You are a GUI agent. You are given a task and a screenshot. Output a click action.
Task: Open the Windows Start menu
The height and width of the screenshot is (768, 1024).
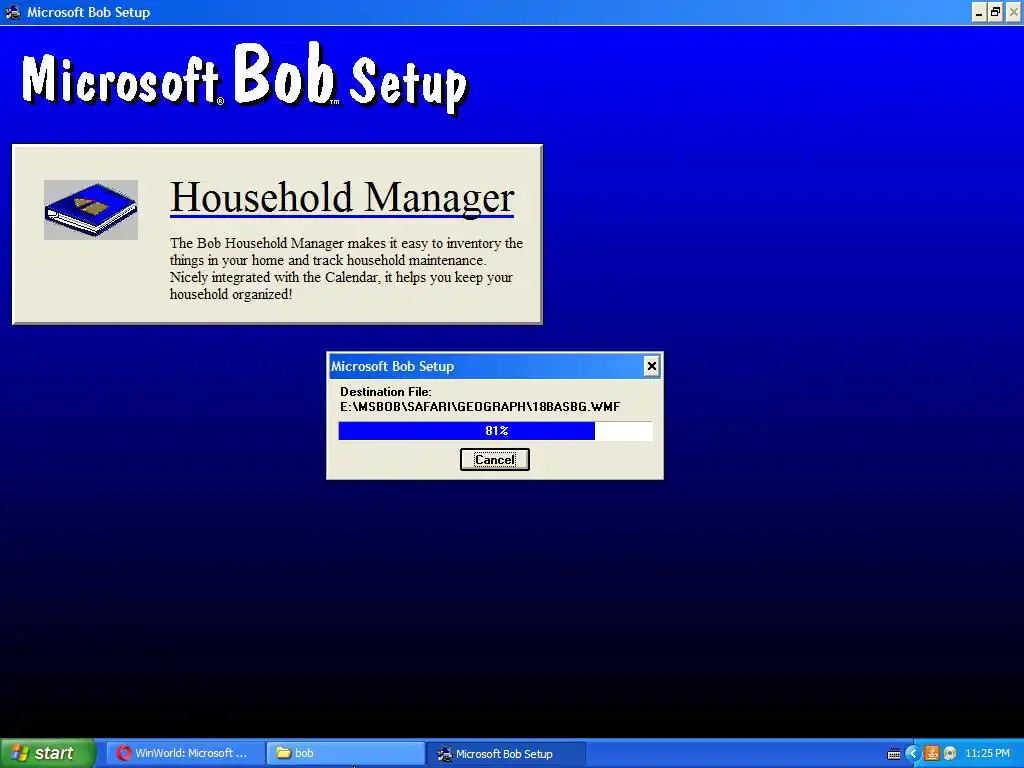pos(48,753)
